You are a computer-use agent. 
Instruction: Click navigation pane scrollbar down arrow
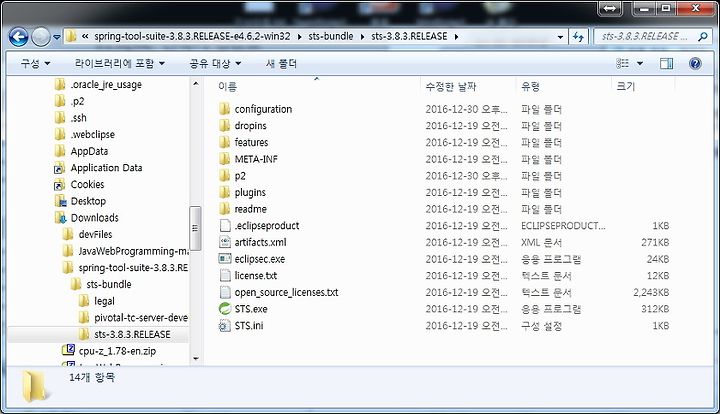tap(196, 358)
